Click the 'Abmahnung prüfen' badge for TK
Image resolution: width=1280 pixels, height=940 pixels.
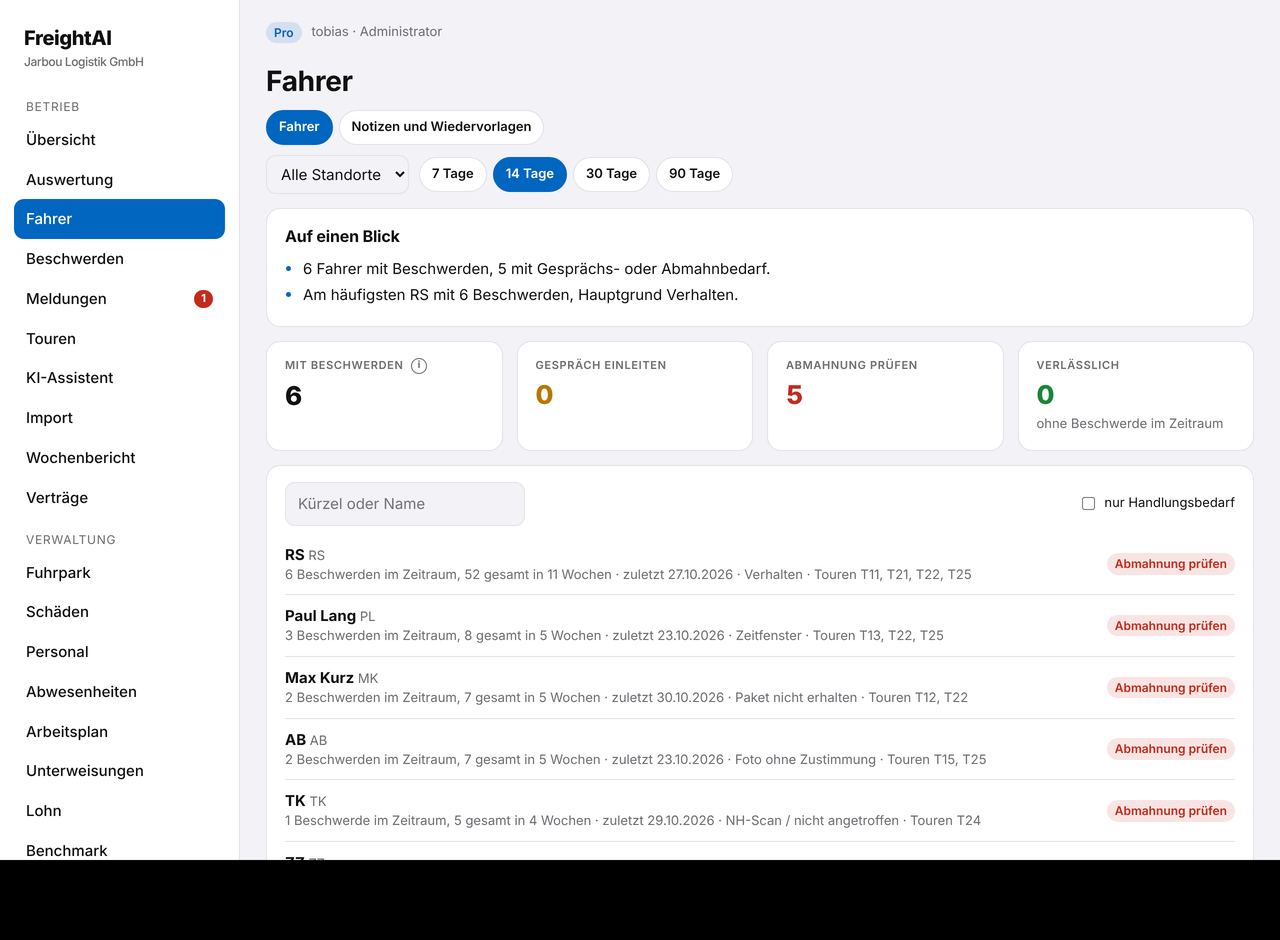coord(1171,811)
